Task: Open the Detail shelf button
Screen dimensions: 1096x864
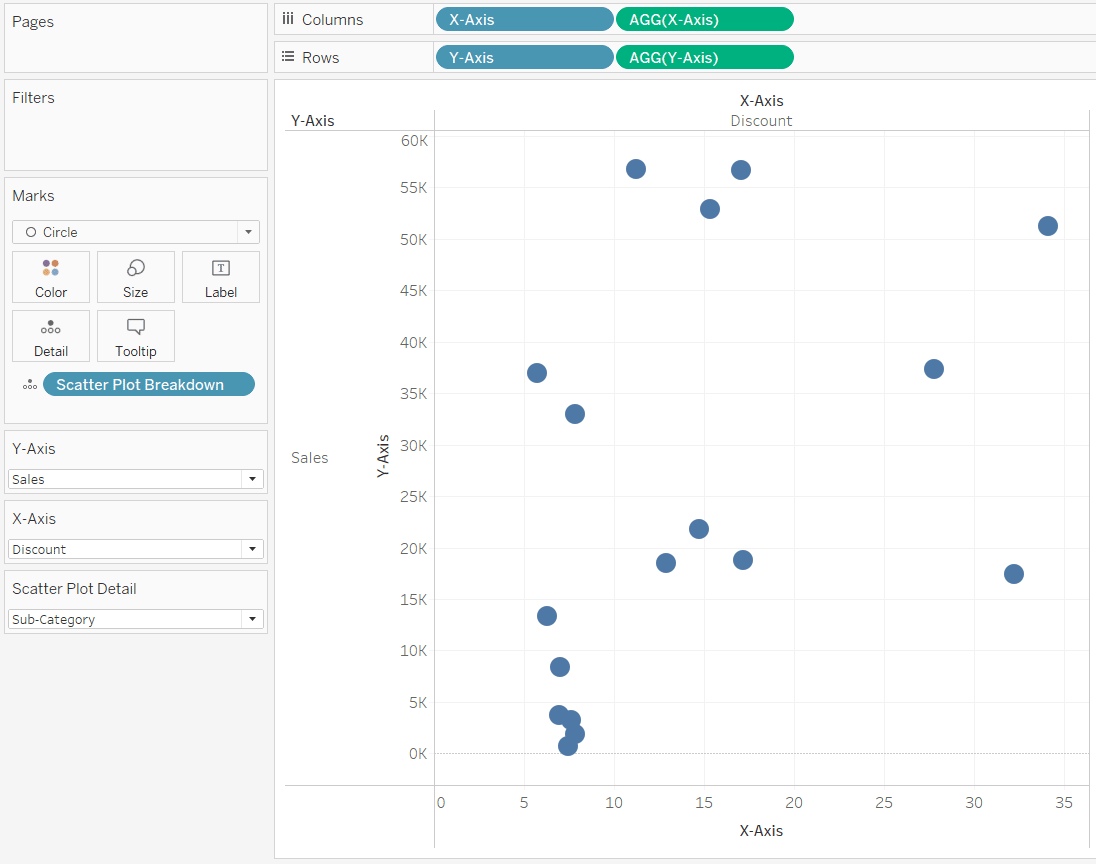Action: click(x=50, y=336)
